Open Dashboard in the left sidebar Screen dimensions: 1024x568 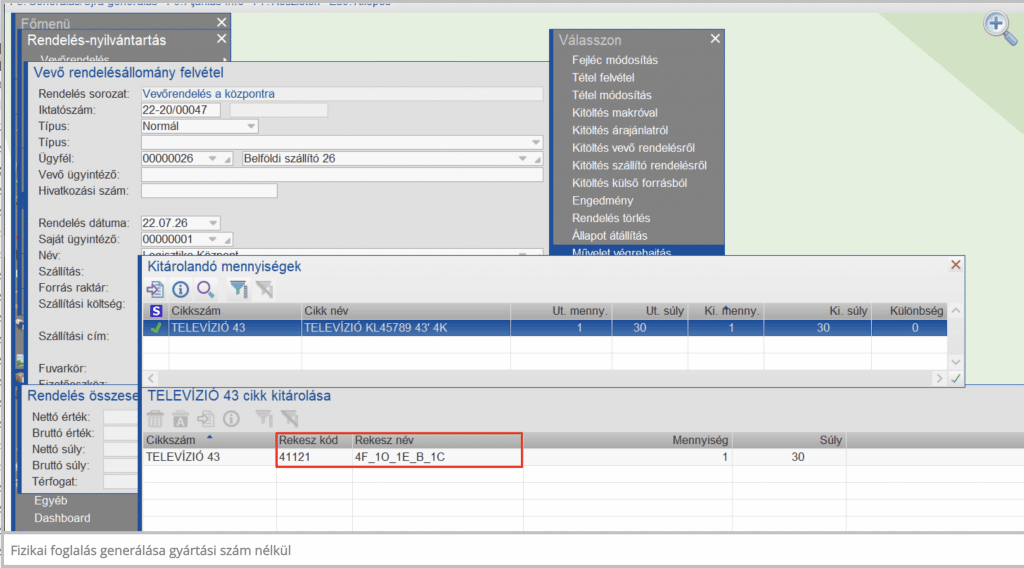tap(62, 518)
